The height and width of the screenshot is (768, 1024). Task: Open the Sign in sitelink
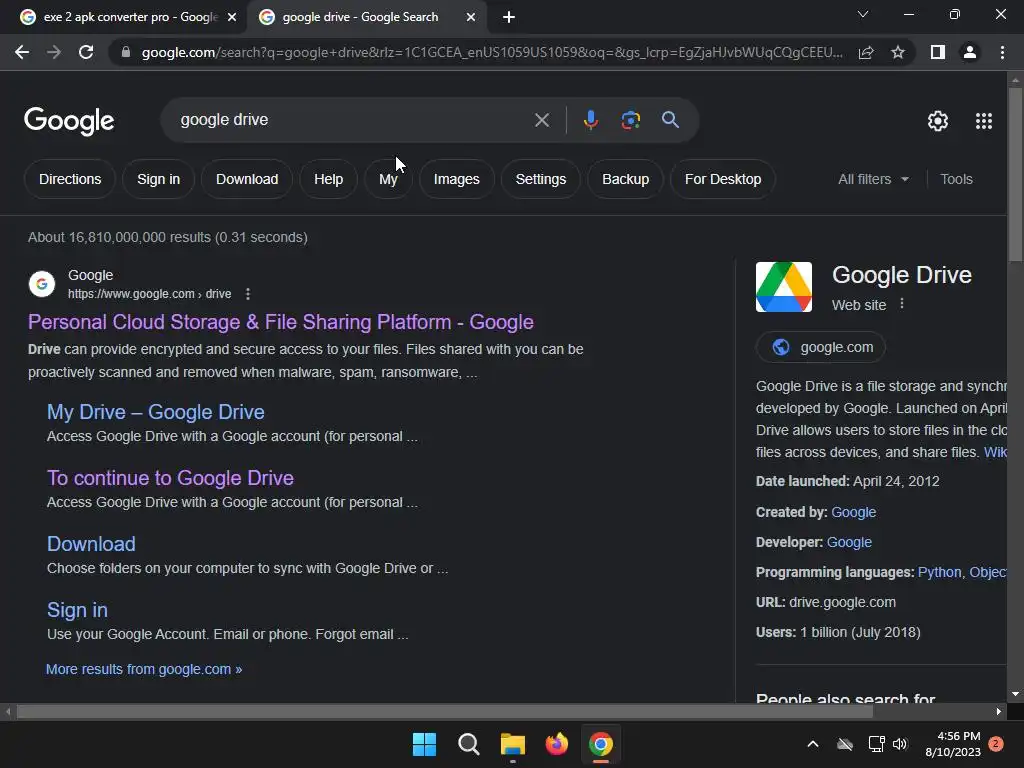[77, 610]
